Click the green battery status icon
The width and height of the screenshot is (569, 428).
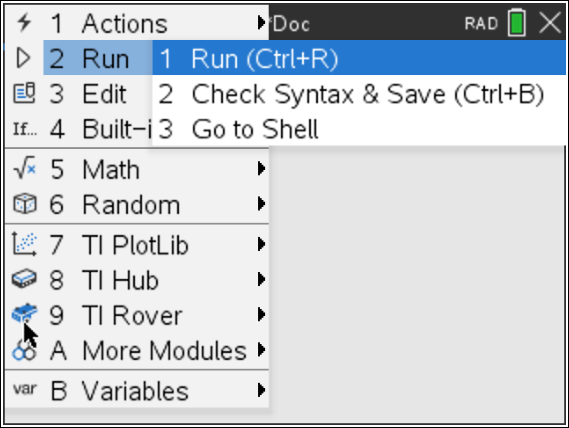(517, 23)
